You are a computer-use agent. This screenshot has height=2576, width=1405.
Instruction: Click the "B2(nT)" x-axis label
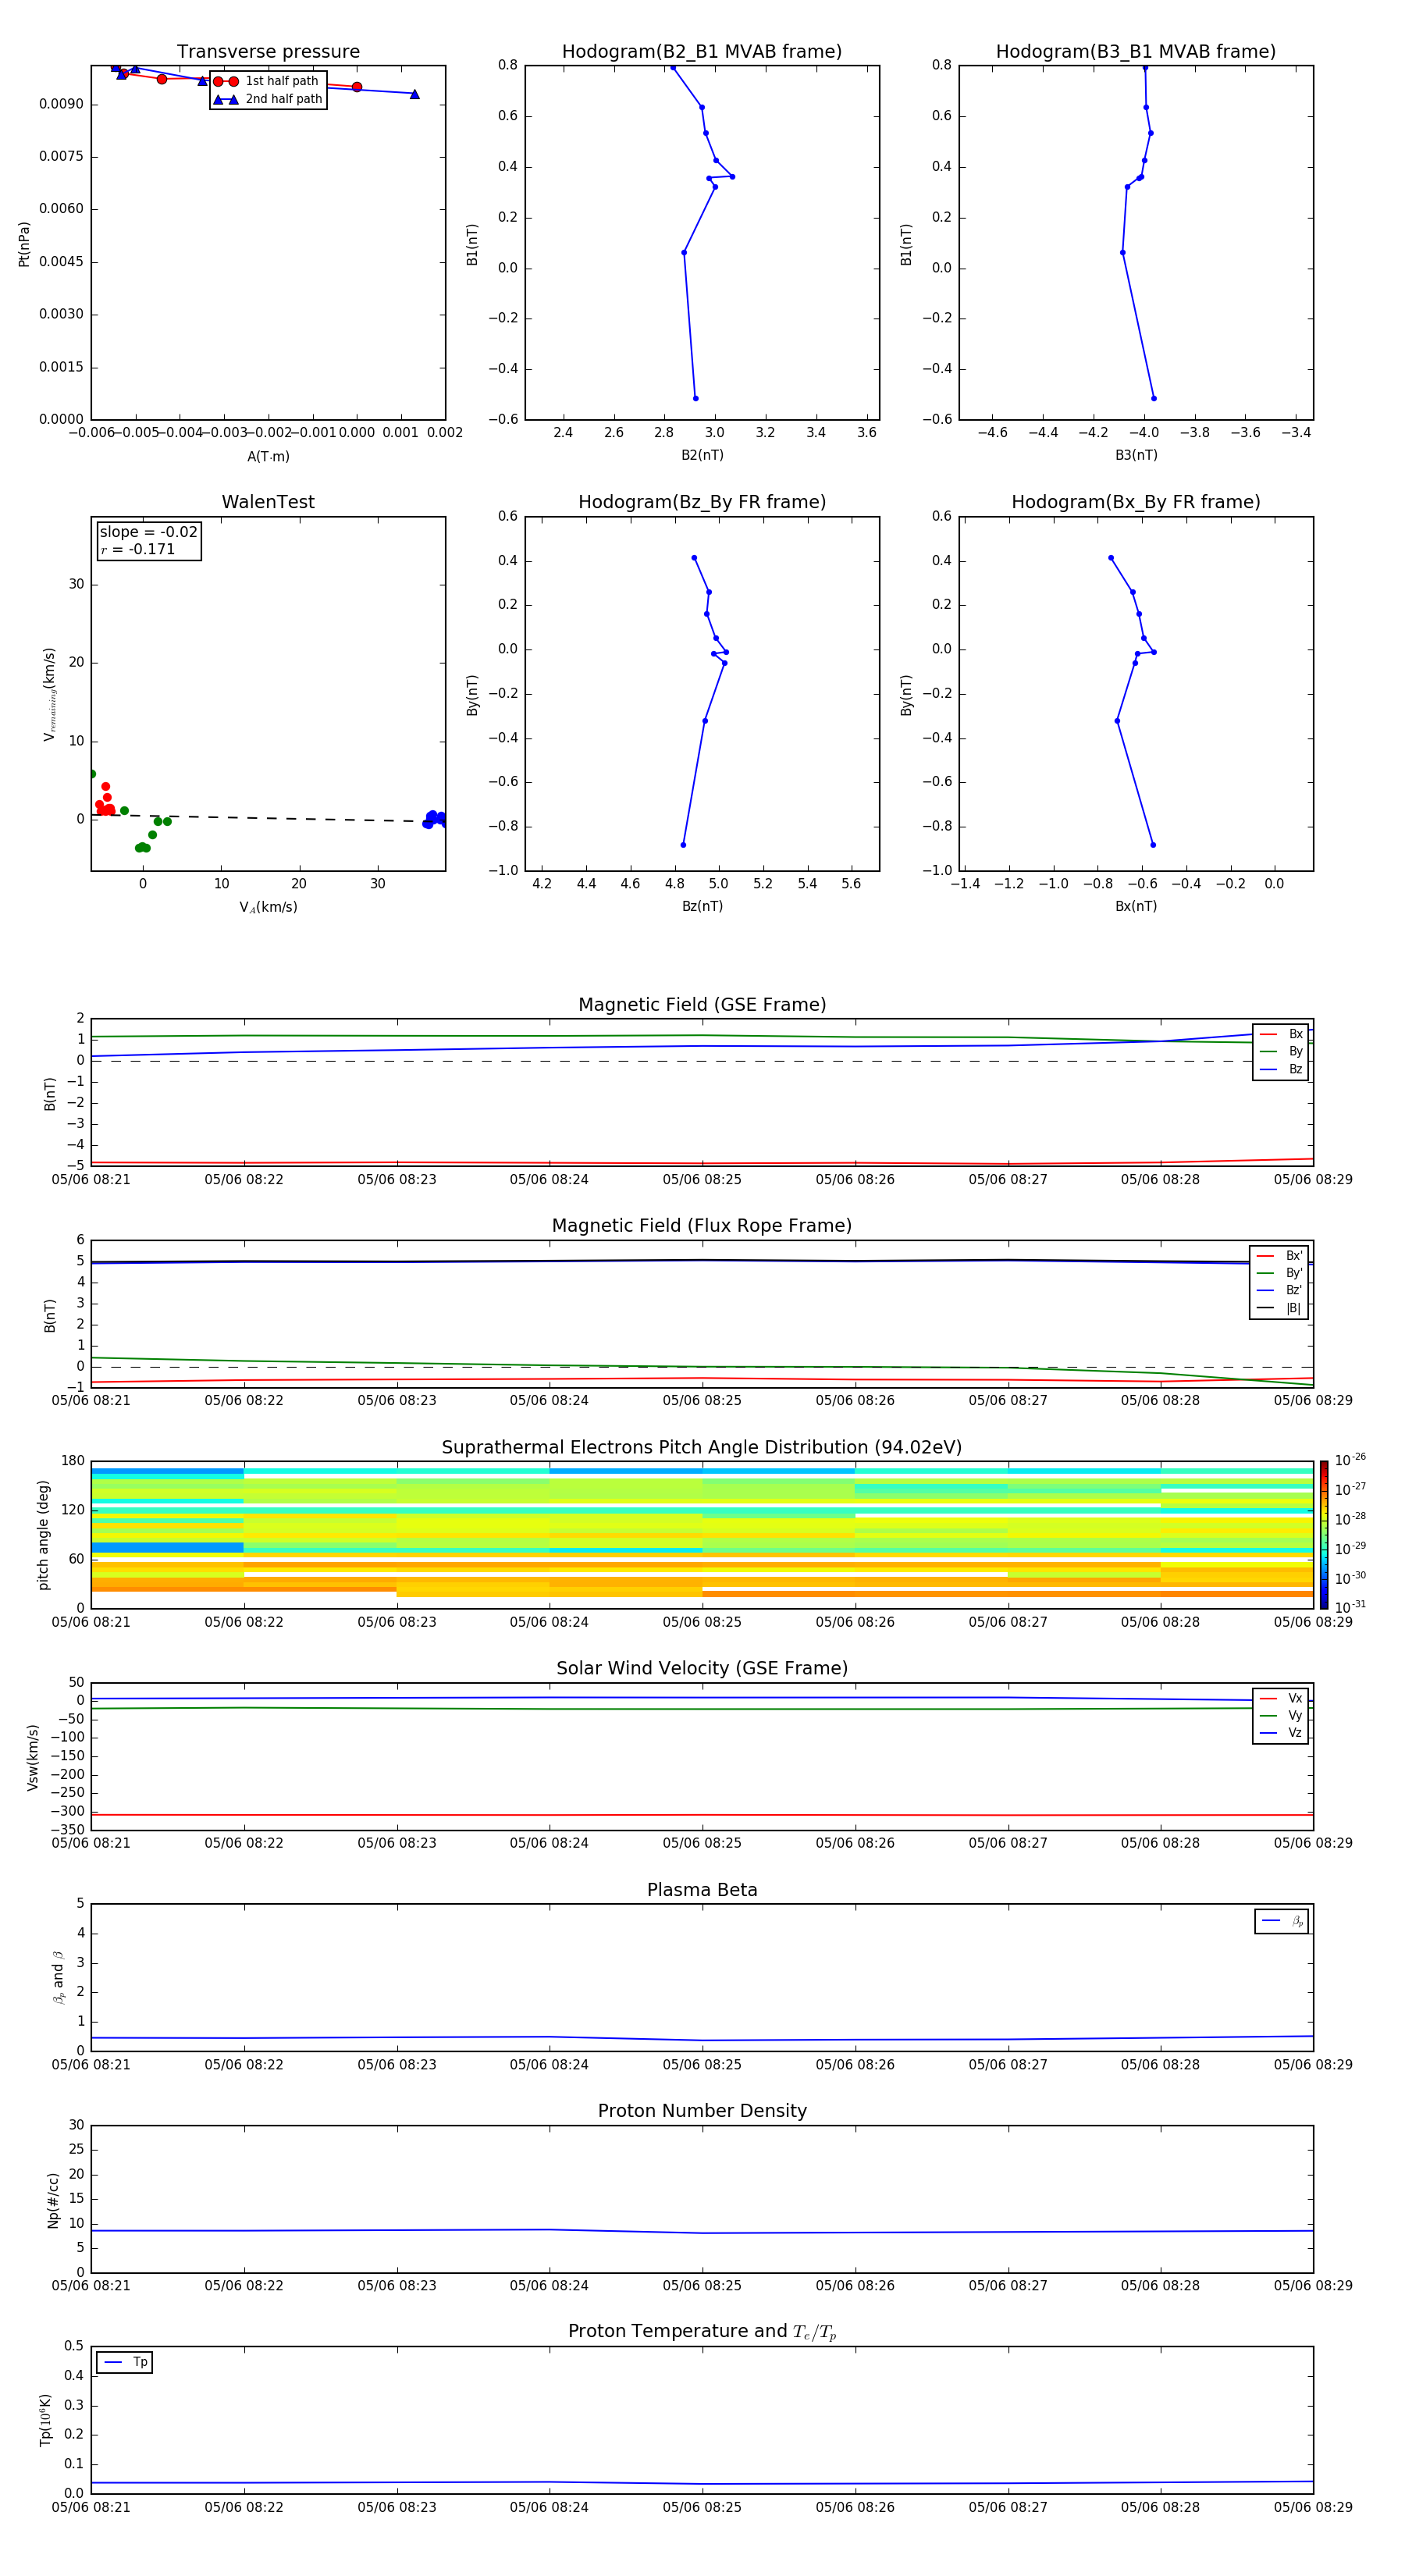click(x=702, y=455)
